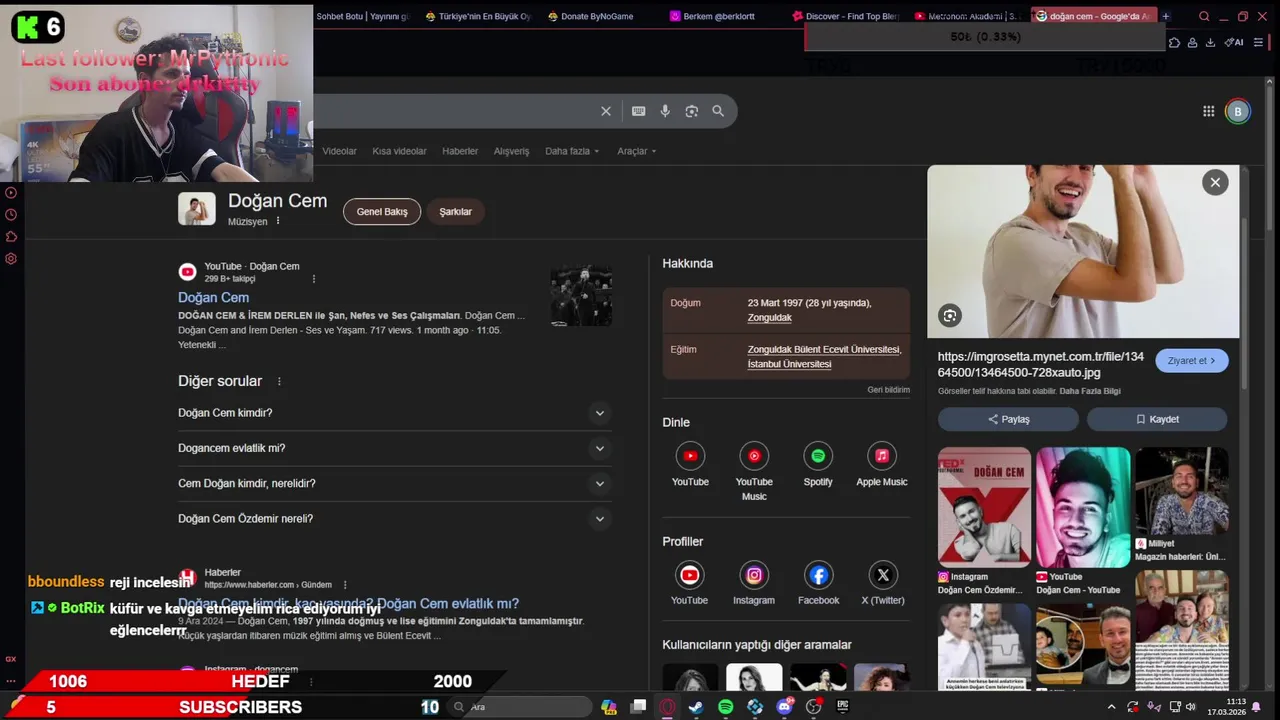Image resolution: width=1280 pixels, height=720 pixels.
Task: Expand 'Dogancem evlatlık mı?' question
Action: click(x=394, y=448)
